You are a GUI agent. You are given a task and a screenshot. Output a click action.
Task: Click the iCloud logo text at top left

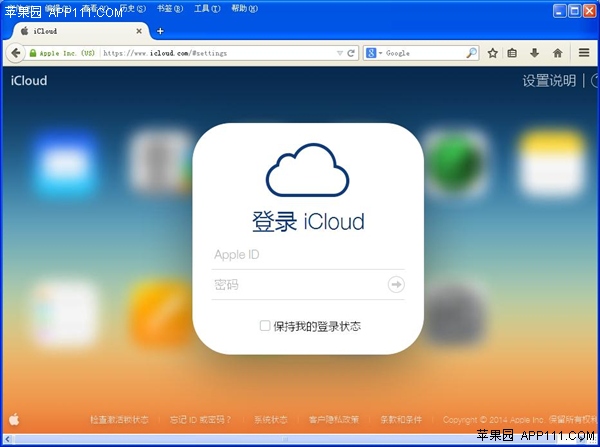click(29, 81)
